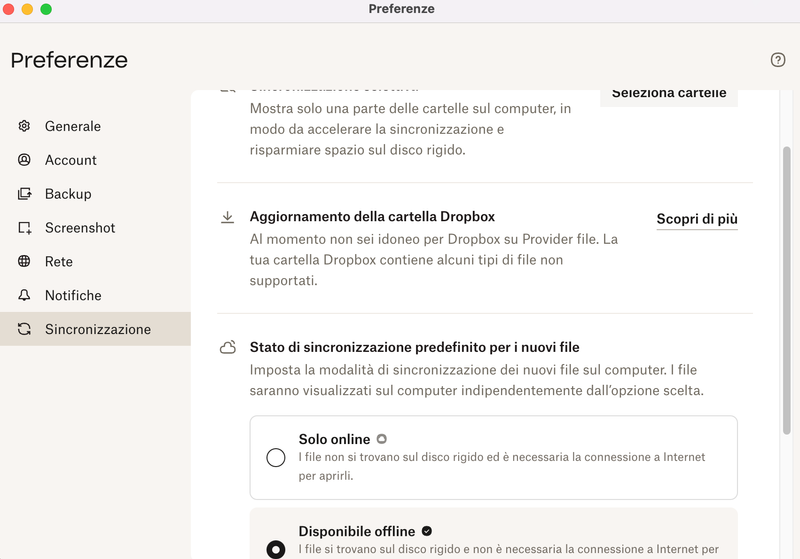This screenshot has width=800, height=559.
Task: Open the Generale settings tab
Action: pyautogui.click(x=73, y=126)
